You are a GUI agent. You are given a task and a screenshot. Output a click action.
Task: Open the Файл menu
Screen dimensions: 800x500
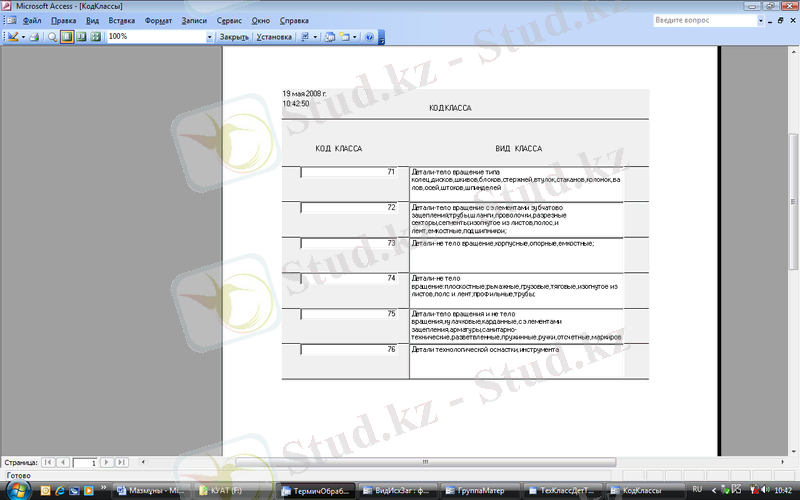tap(32, 21)
